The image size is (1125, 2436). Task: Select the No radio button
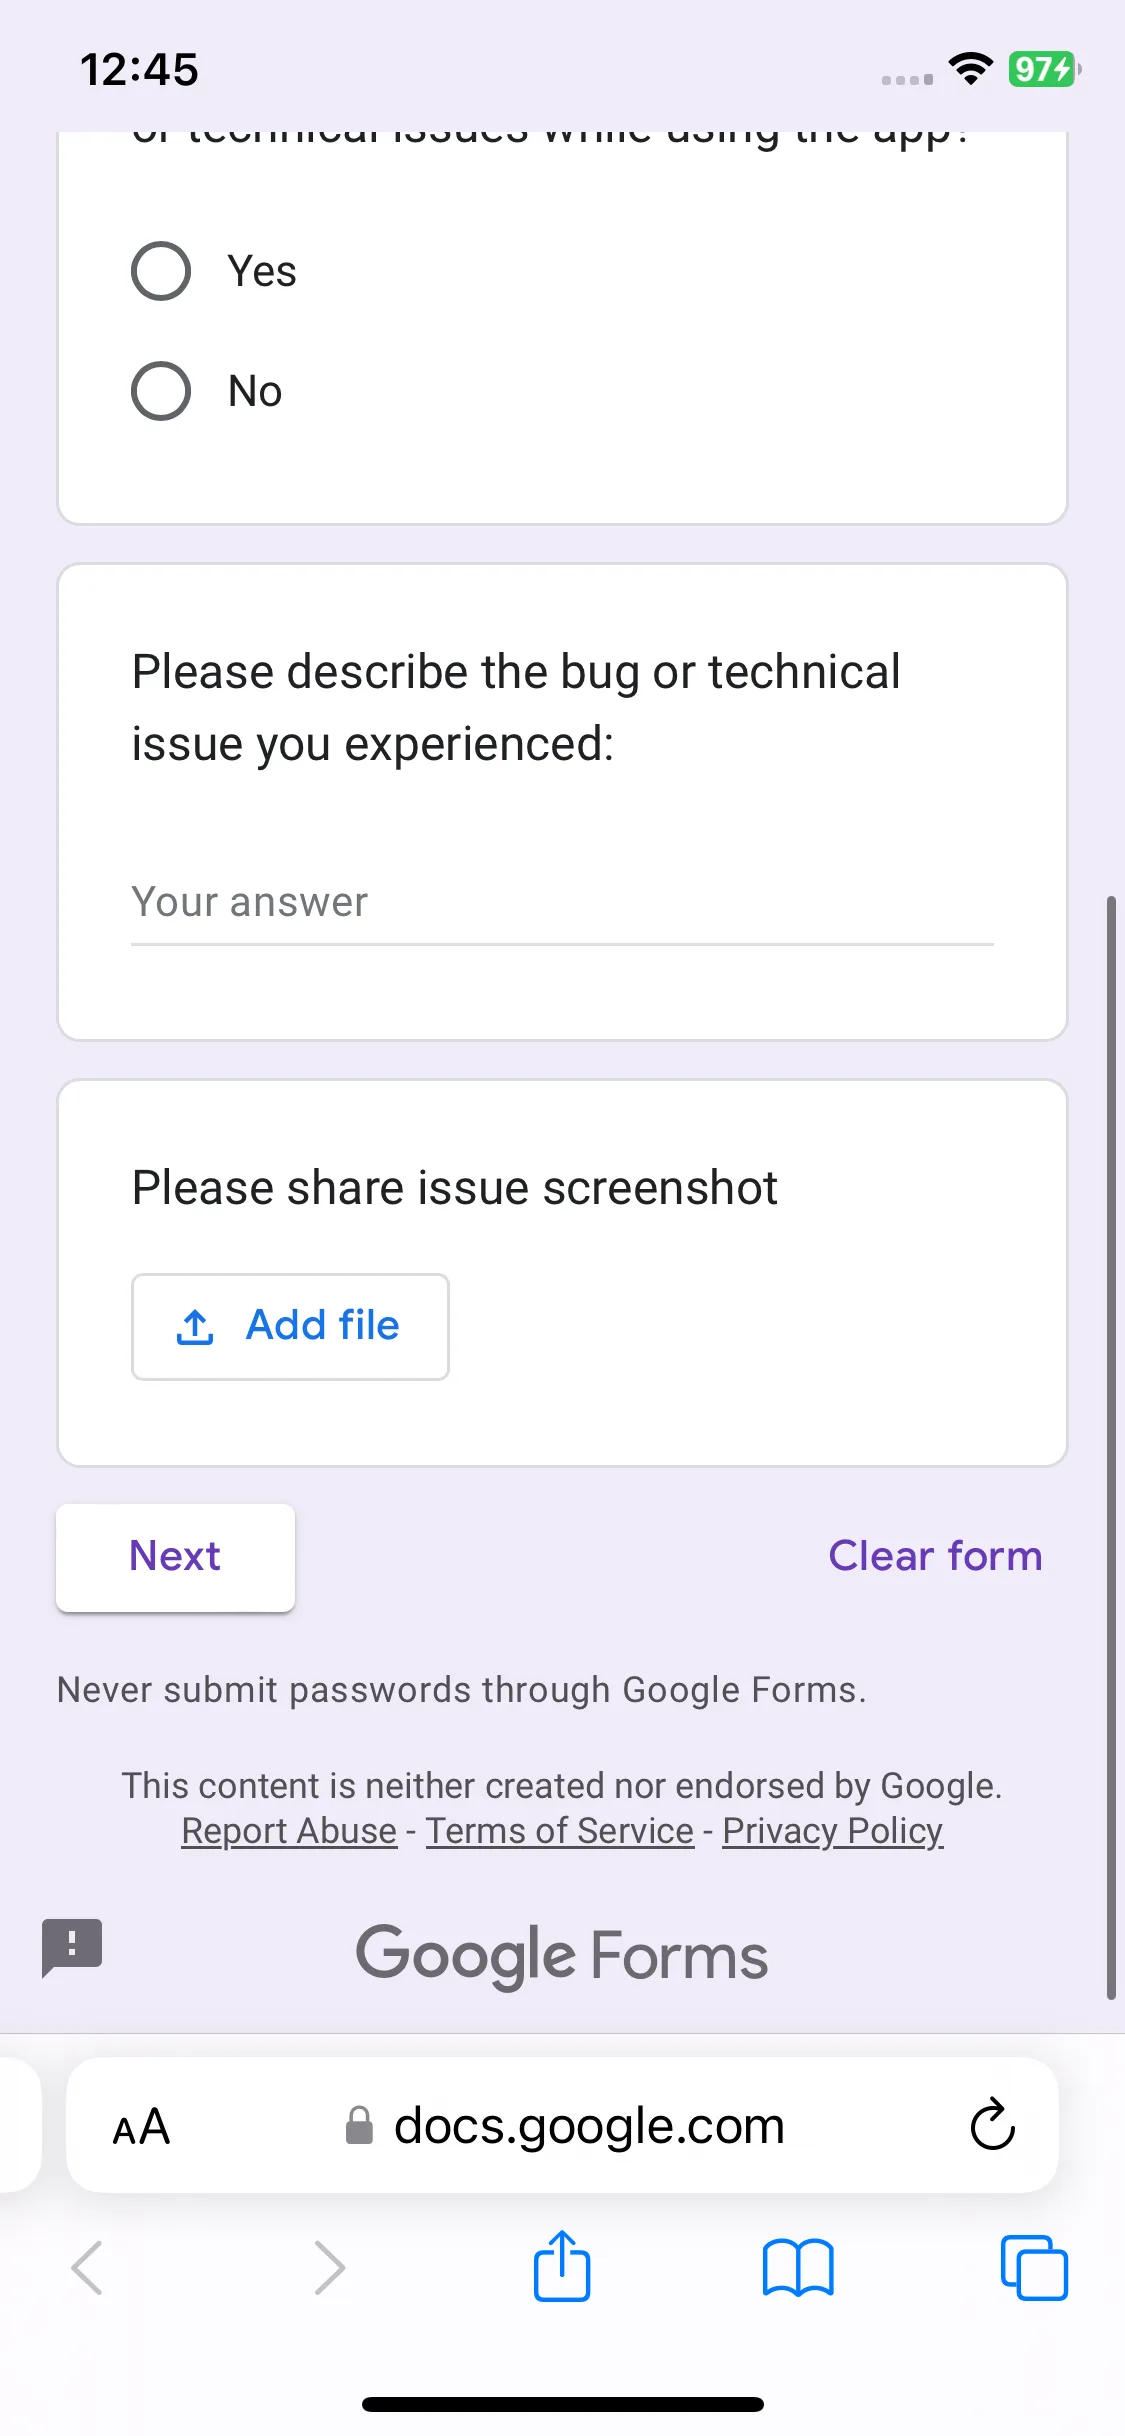[161, 391]
